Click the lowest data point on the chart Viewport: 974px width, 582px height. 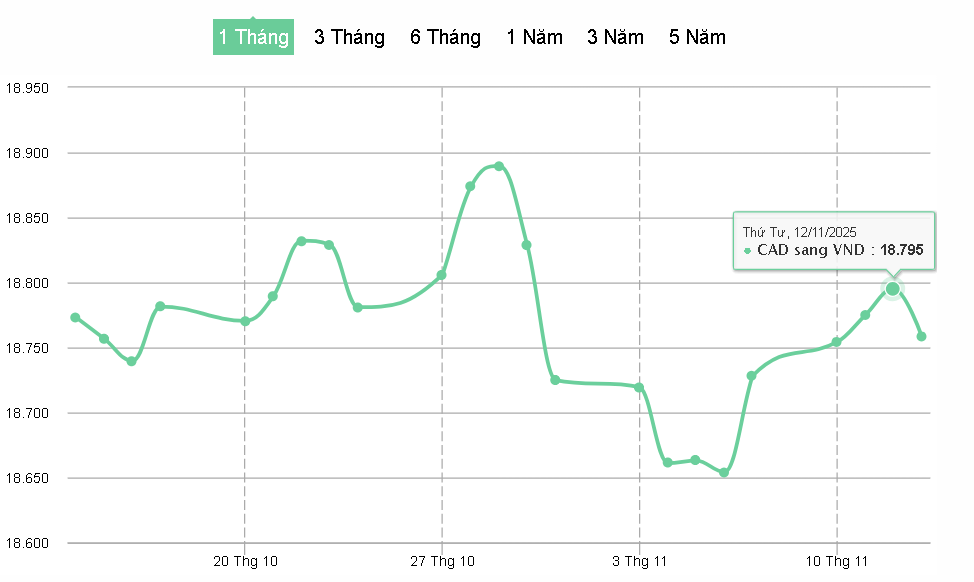[724, 472]
